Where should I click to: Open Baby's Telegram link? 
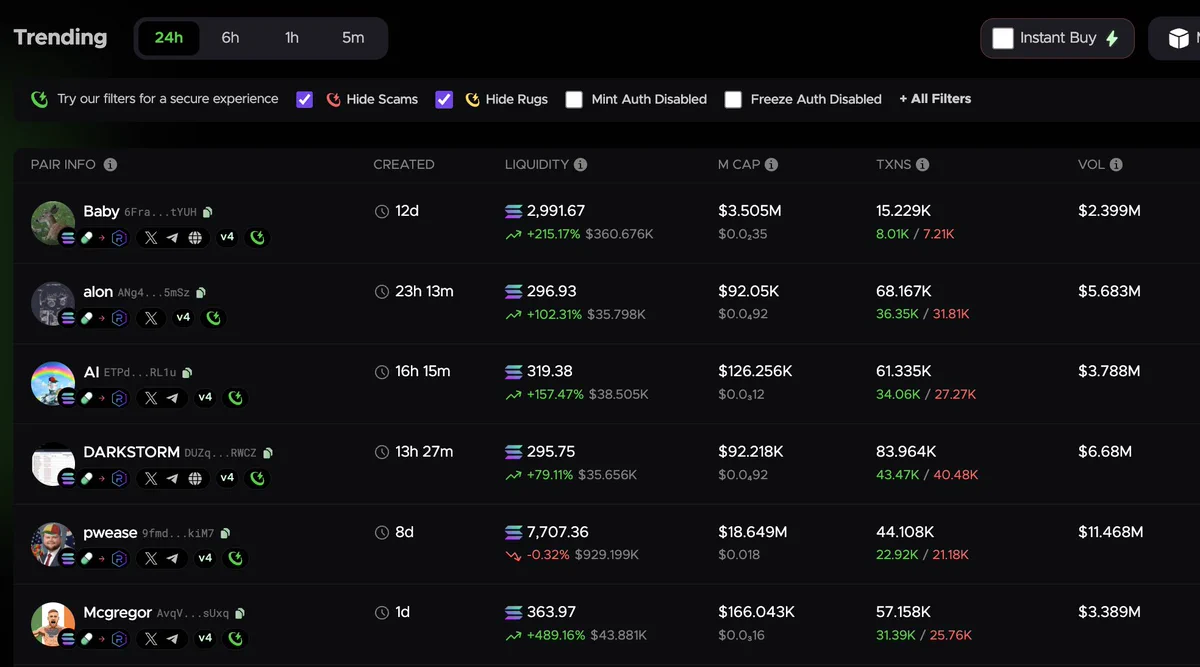click(173, 238)
